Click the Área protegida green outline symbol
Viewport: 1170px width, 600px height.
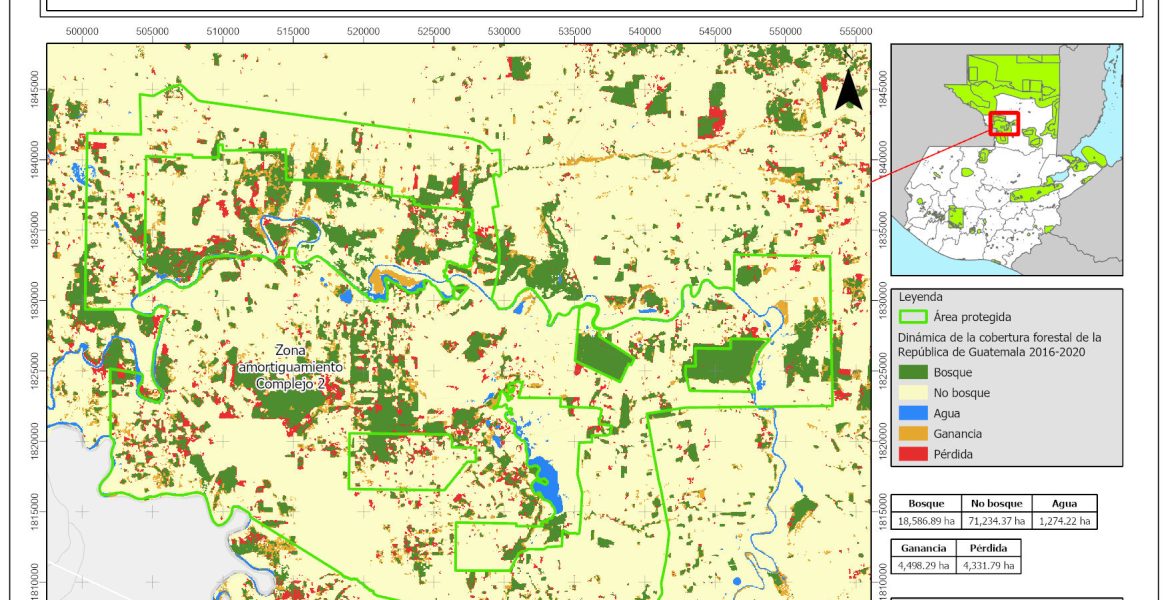pyautogui.click(x=915, y=317)
